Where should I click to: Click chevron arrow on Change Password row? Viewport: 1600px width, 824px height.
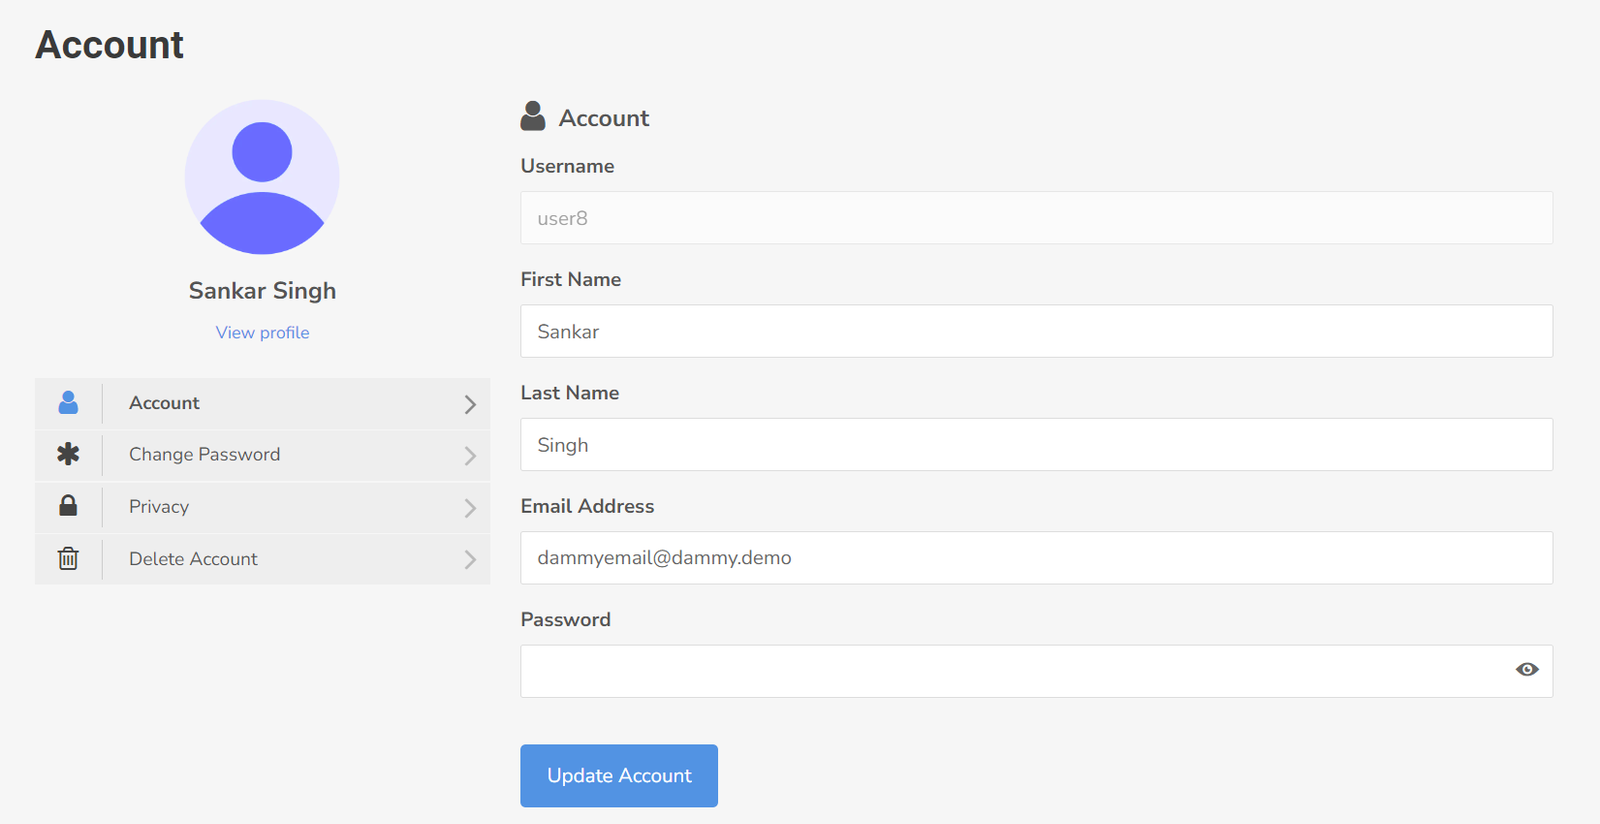pyautogui.click(x=470, y=456)
